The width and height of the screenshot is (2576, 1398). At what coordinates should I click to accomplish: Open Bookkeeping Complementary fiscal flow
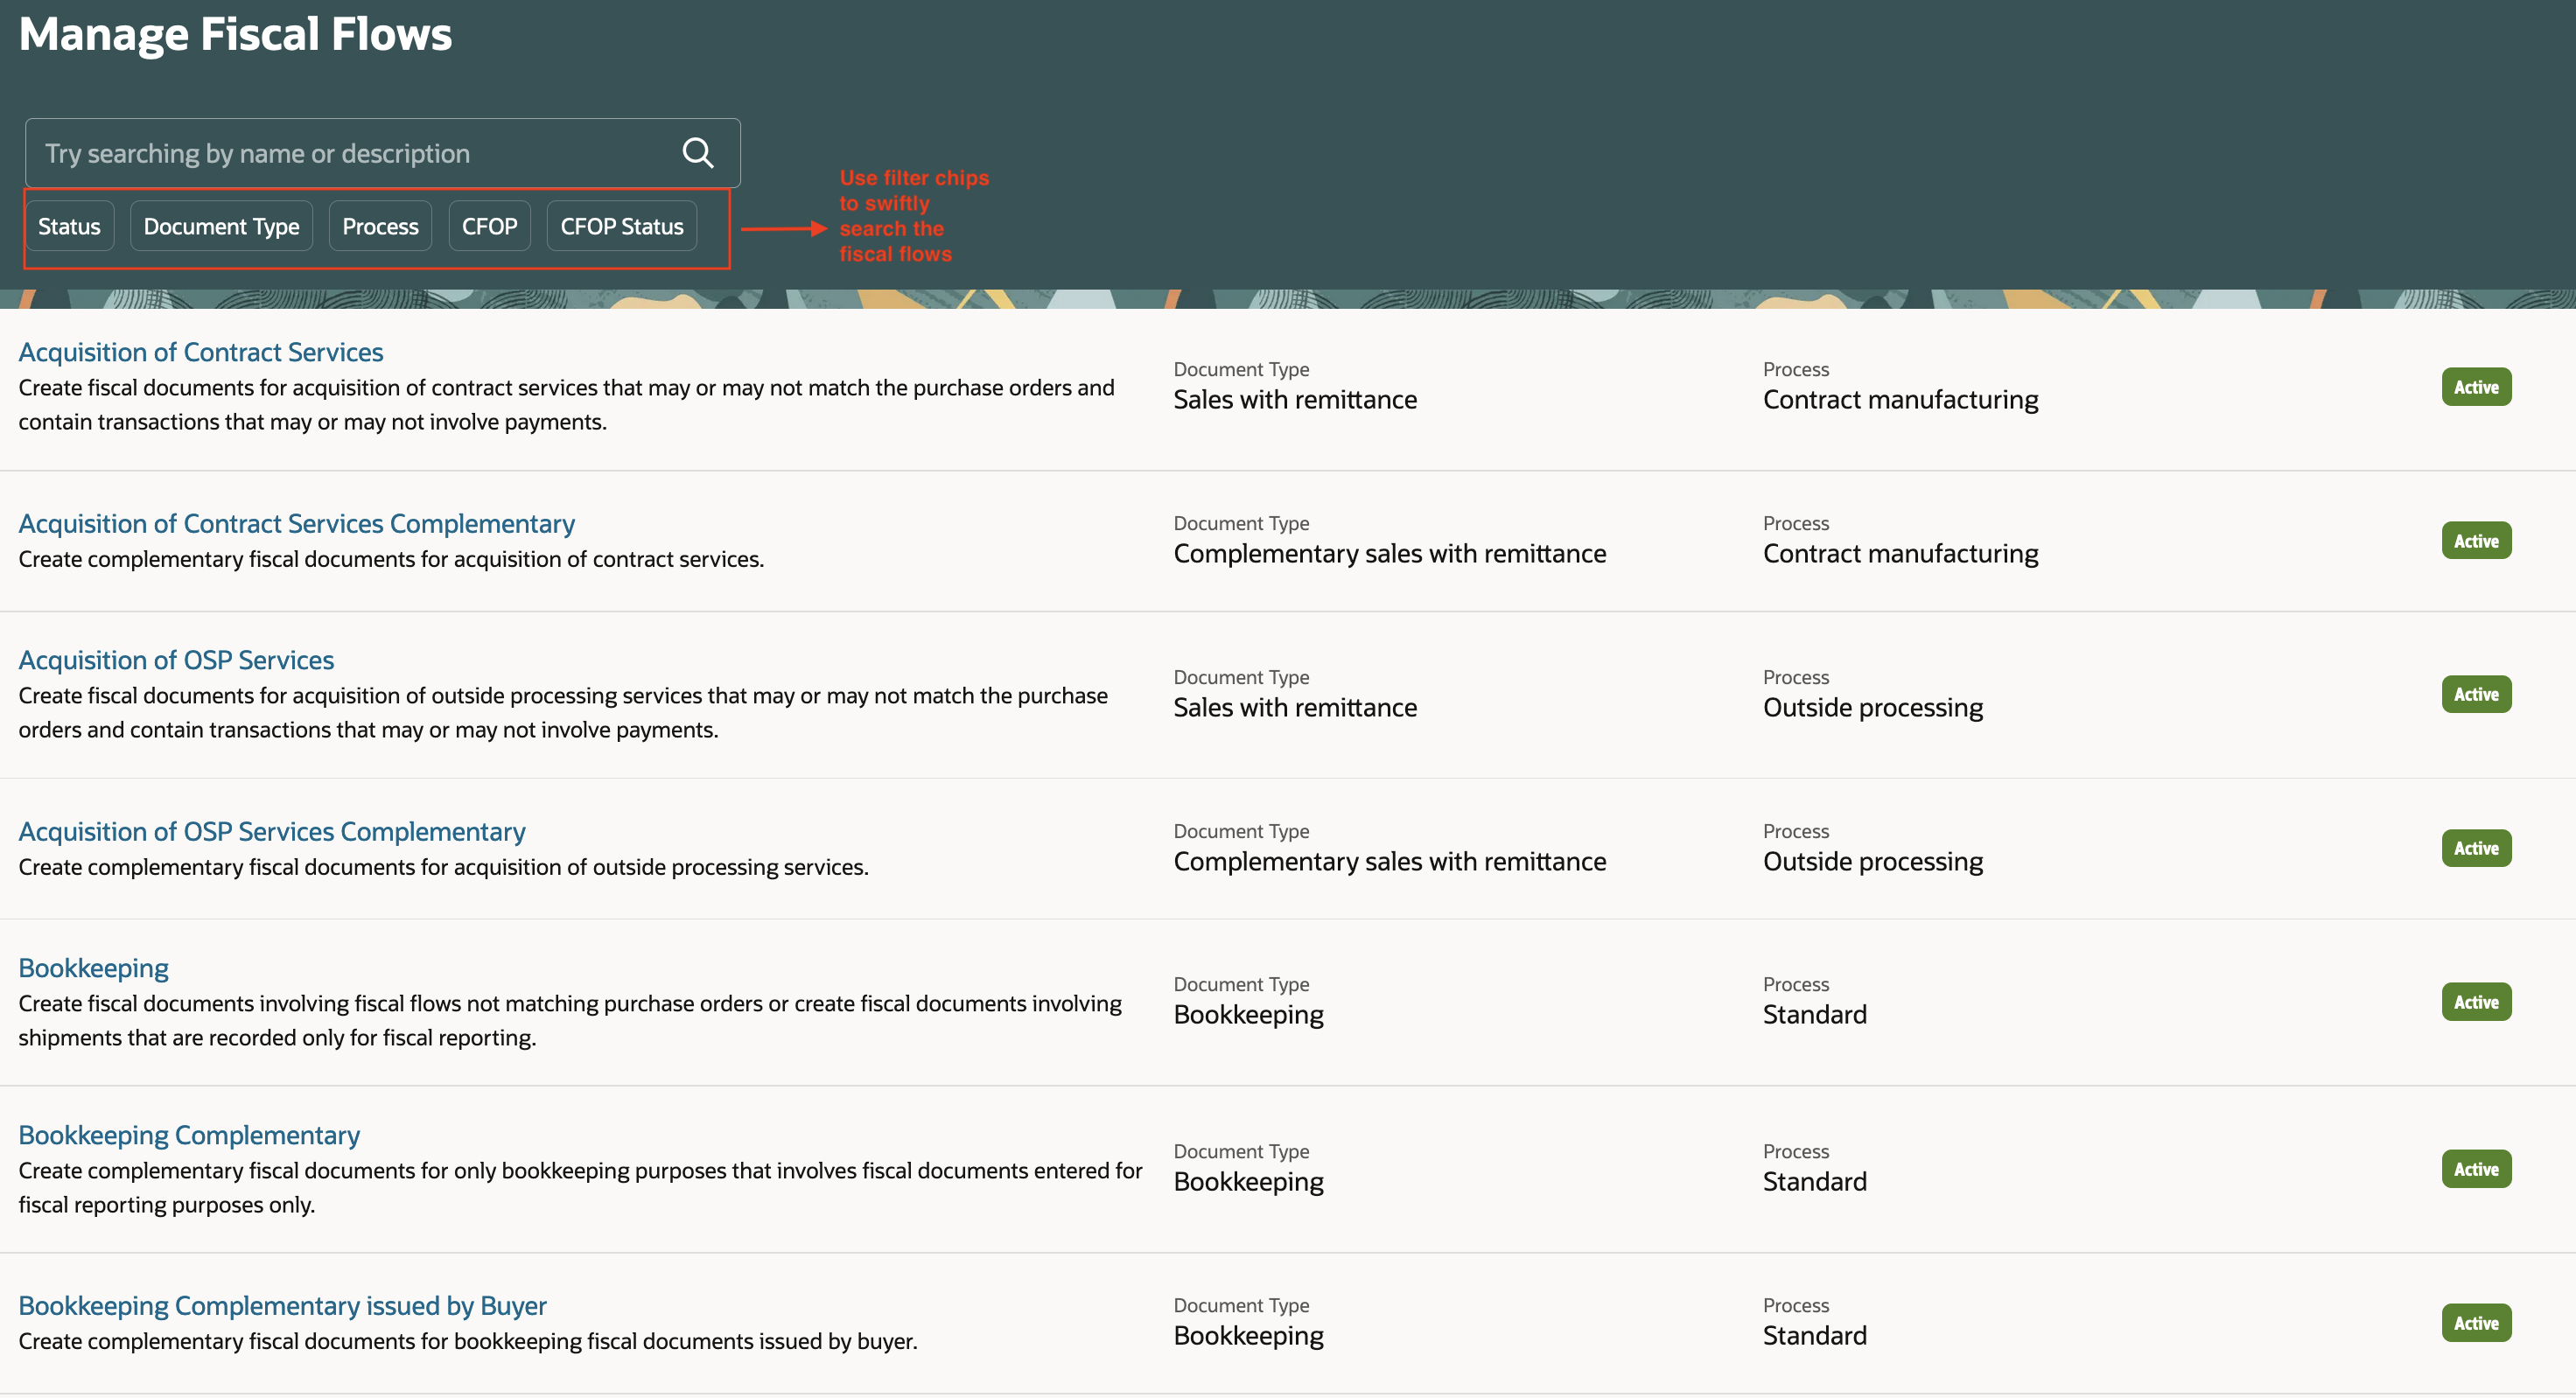(189, 1135)
